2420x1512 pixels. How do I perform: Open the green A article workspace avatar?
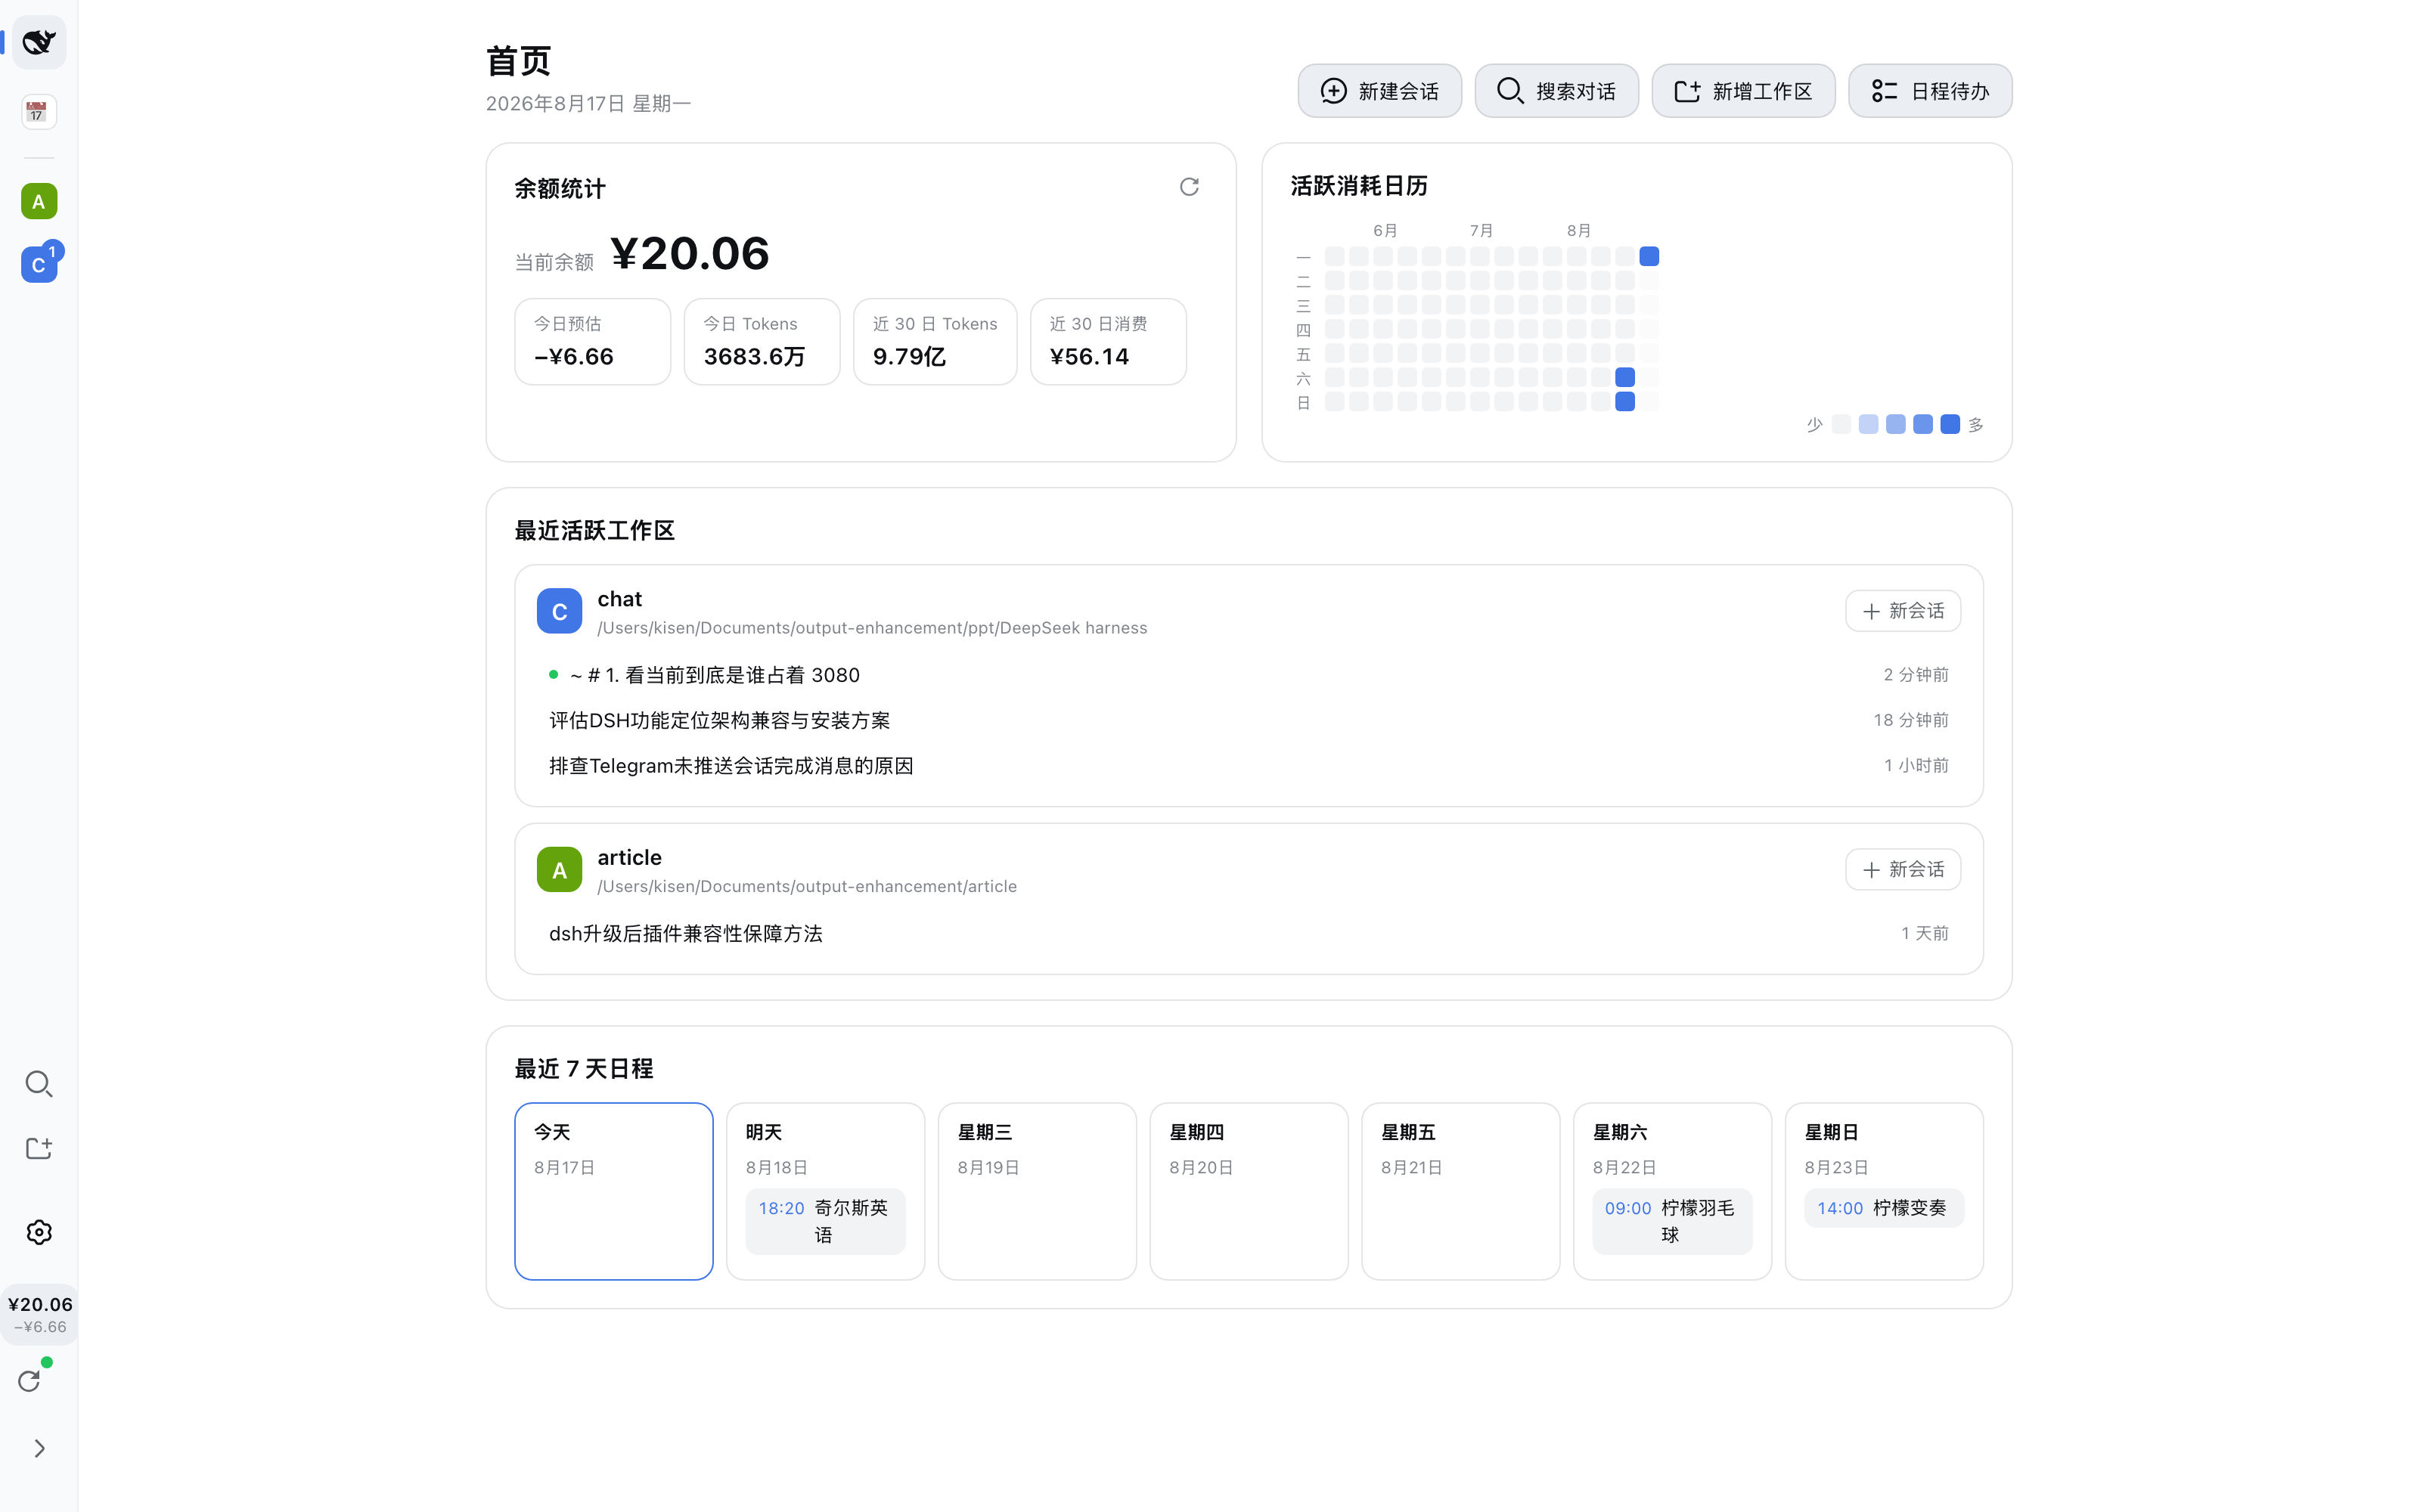click(x=559, y=870)
